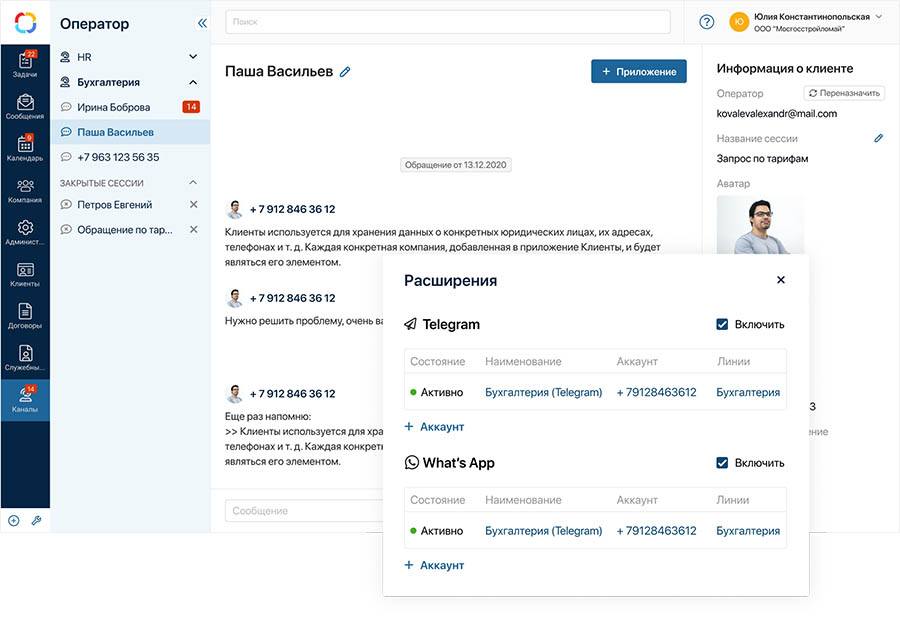The width and height of the screenshot is (900, 618).
Task: Open Компания section in sidebar
Action: click(x=25, y=191)
